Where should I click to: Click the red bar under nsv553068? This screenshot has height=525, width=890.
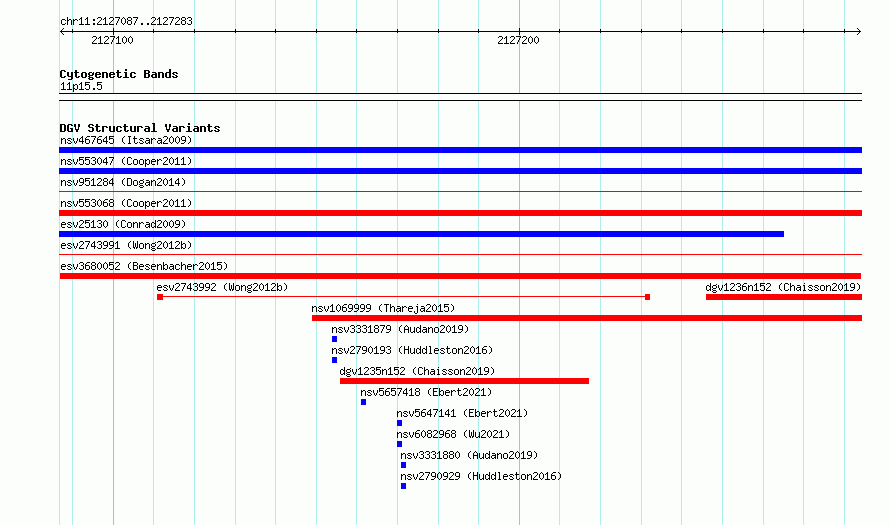pyautogui.click(x=460, y=213)
